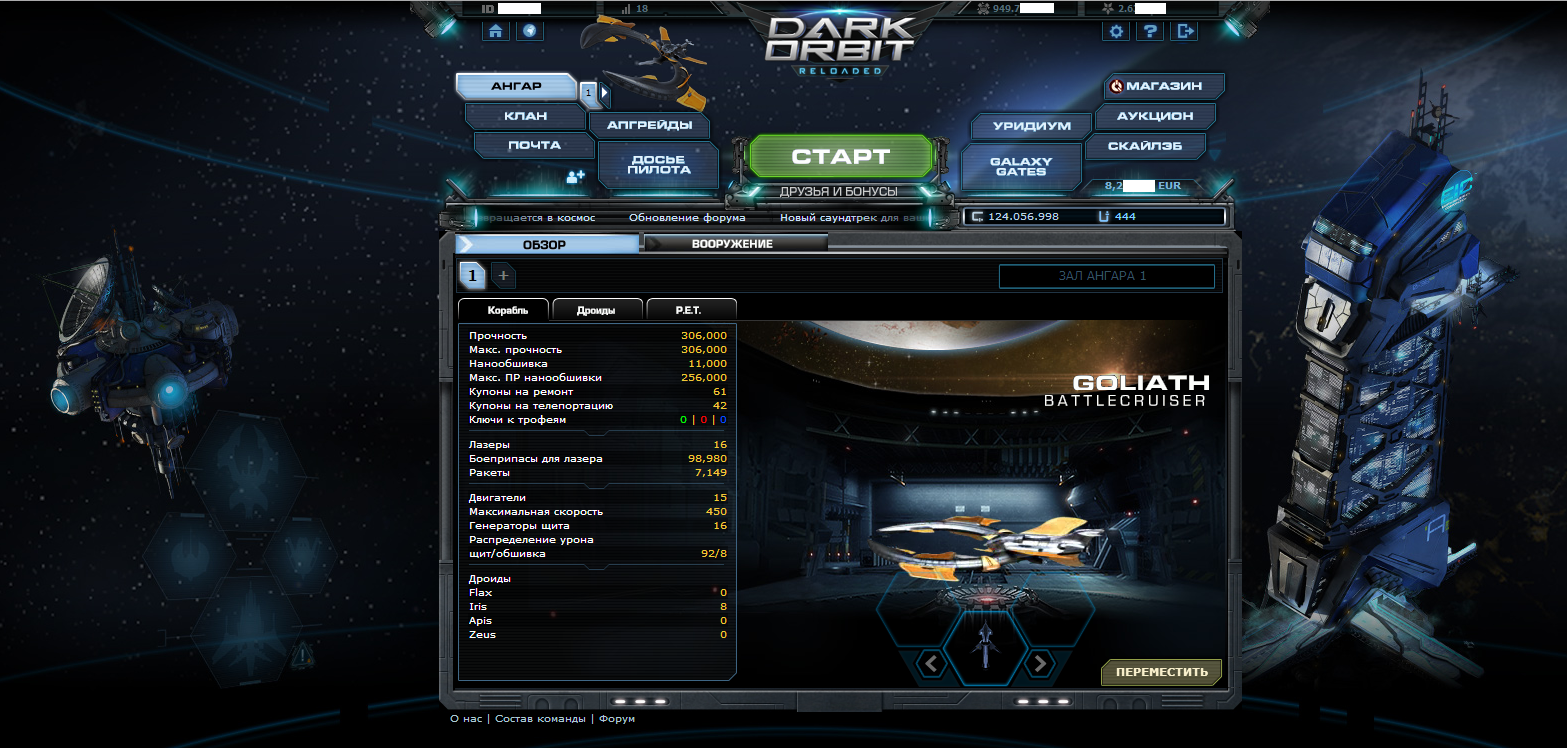Screen dimensions: 1567x748
Task: Select the Корабль tab
Action: point(503,310)
